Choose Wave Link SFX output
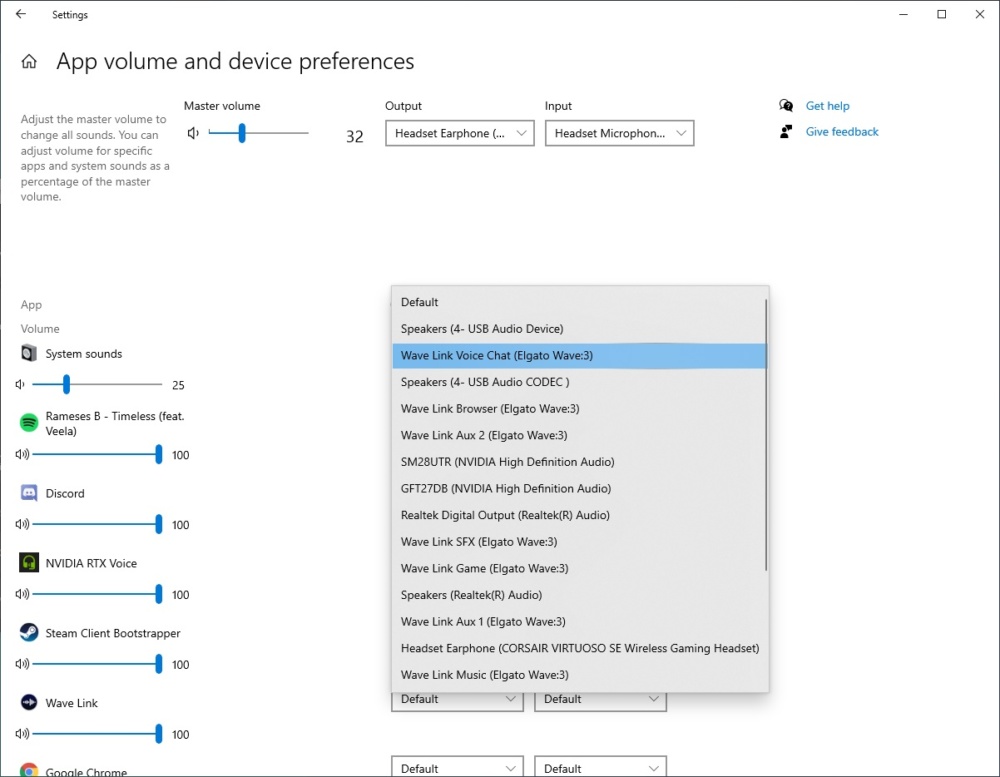 click(x=579, y=542)
